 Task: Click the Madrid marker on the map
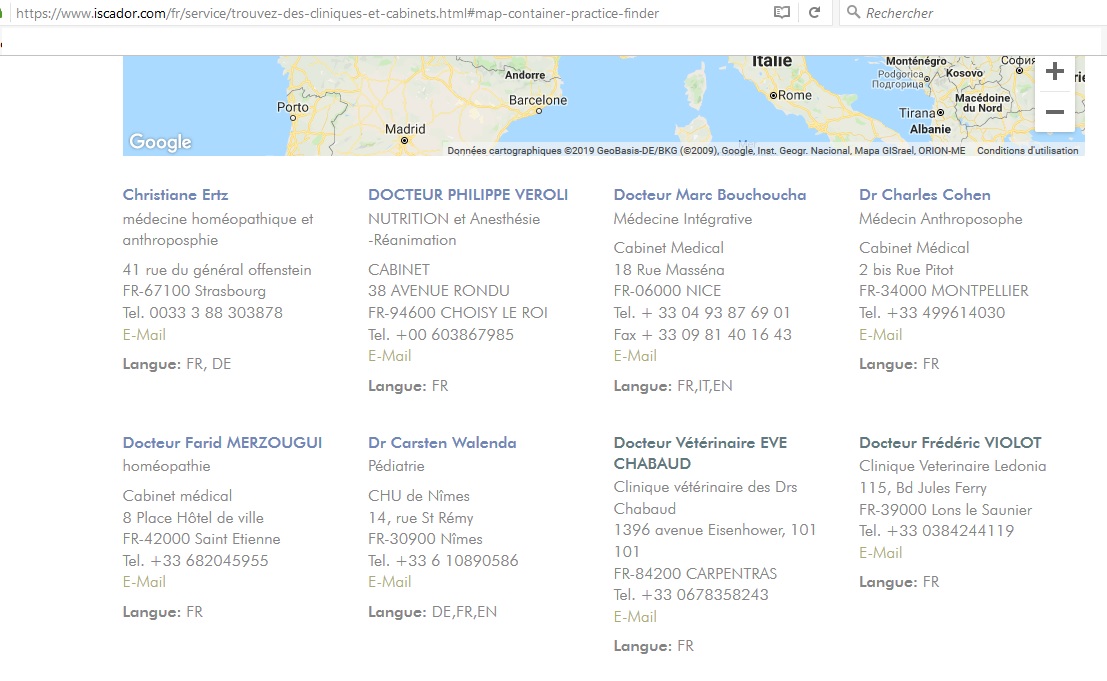coord(404,140)
